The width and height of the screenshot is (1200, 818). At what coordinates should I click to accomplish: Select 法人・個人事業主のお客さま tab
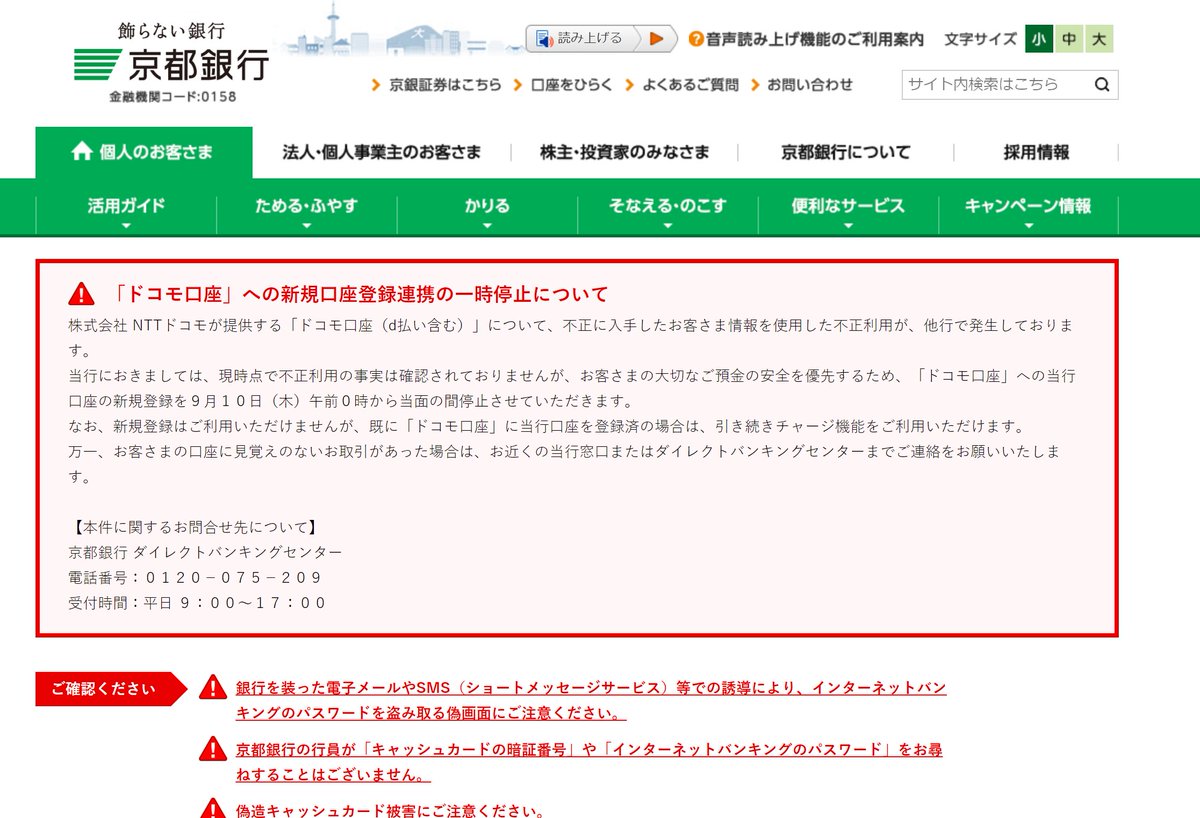[x=382, y=153]
